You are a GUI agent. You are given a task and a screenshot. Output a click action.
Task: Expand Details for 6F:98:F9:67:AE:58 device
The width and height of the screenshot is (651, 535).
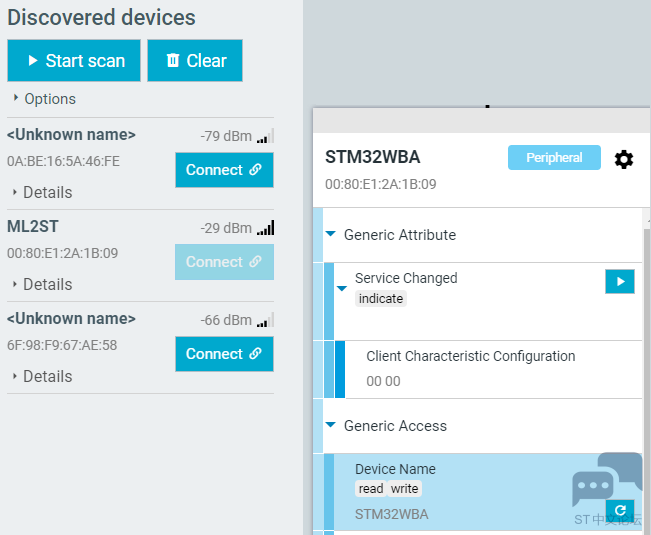(x=42, y=376)
